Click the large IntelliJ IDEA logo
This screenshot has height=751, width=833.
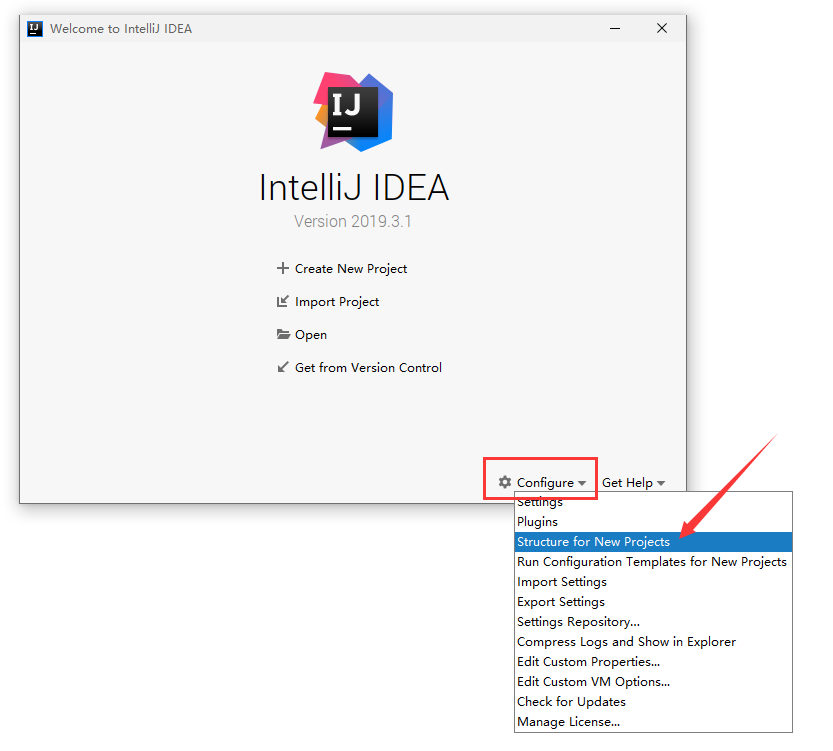click(353, 112)
